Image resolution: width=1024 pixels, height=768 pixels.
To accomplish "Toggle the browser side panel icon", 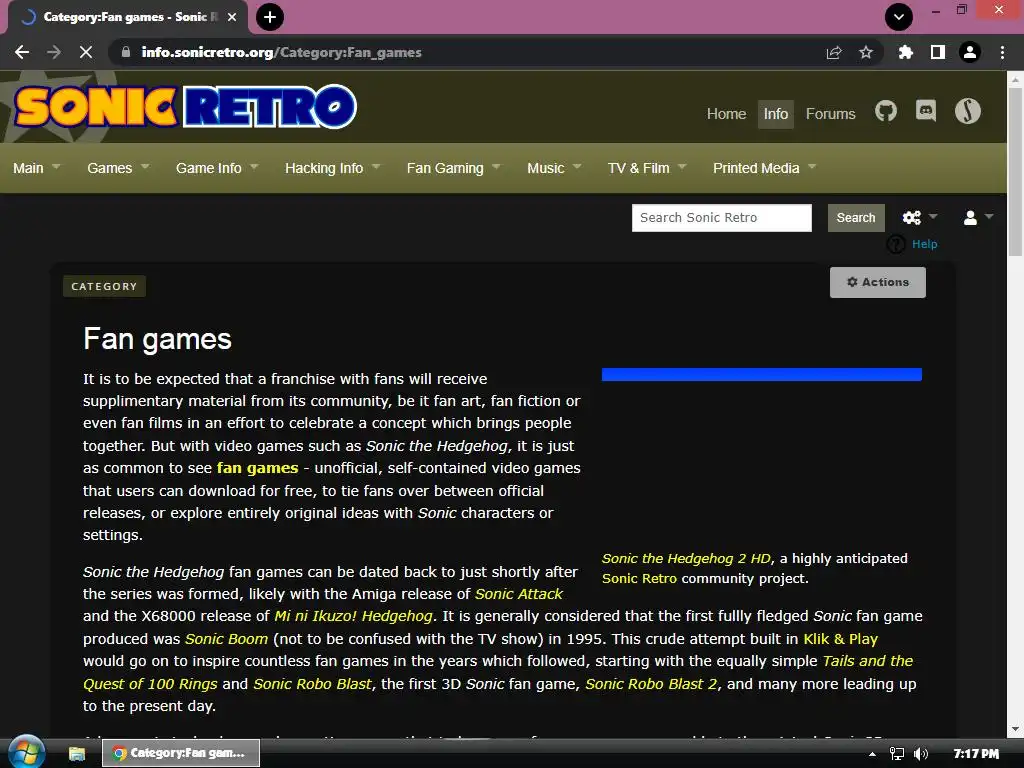I will click(x=938, y=52).
